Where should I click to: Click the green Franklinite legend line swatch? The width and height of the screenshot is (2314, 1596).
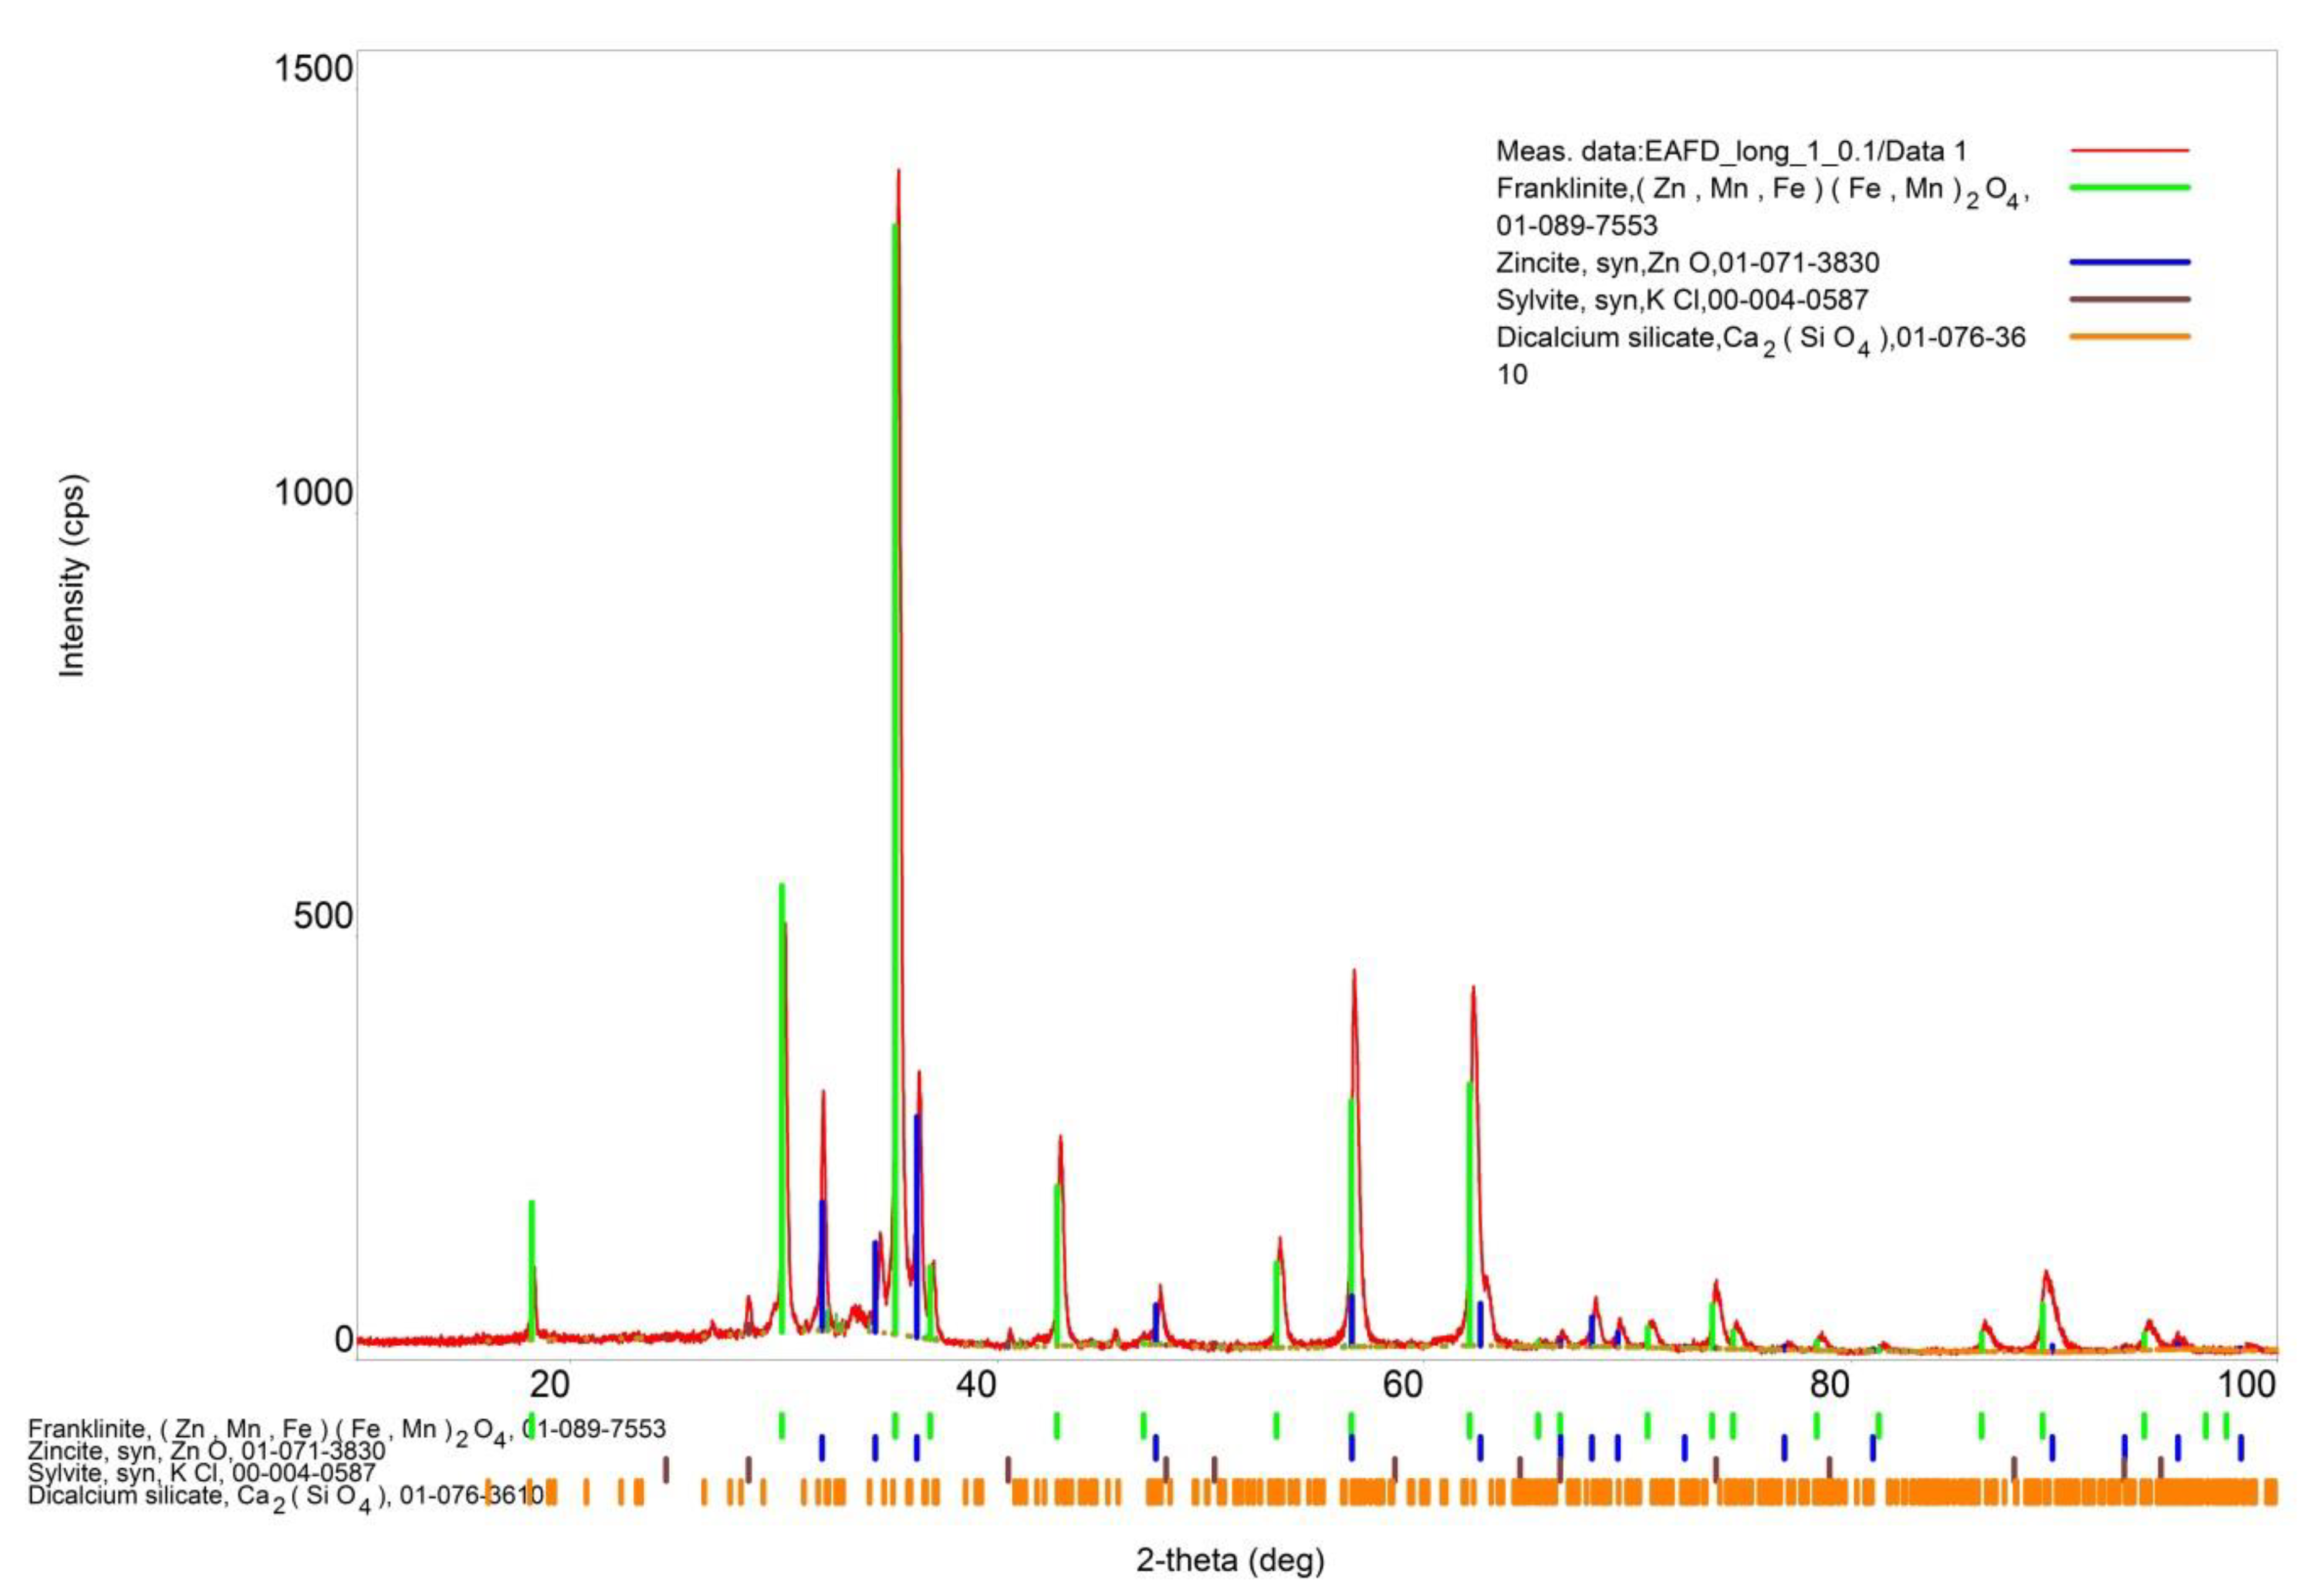[x=2129, y=187]
